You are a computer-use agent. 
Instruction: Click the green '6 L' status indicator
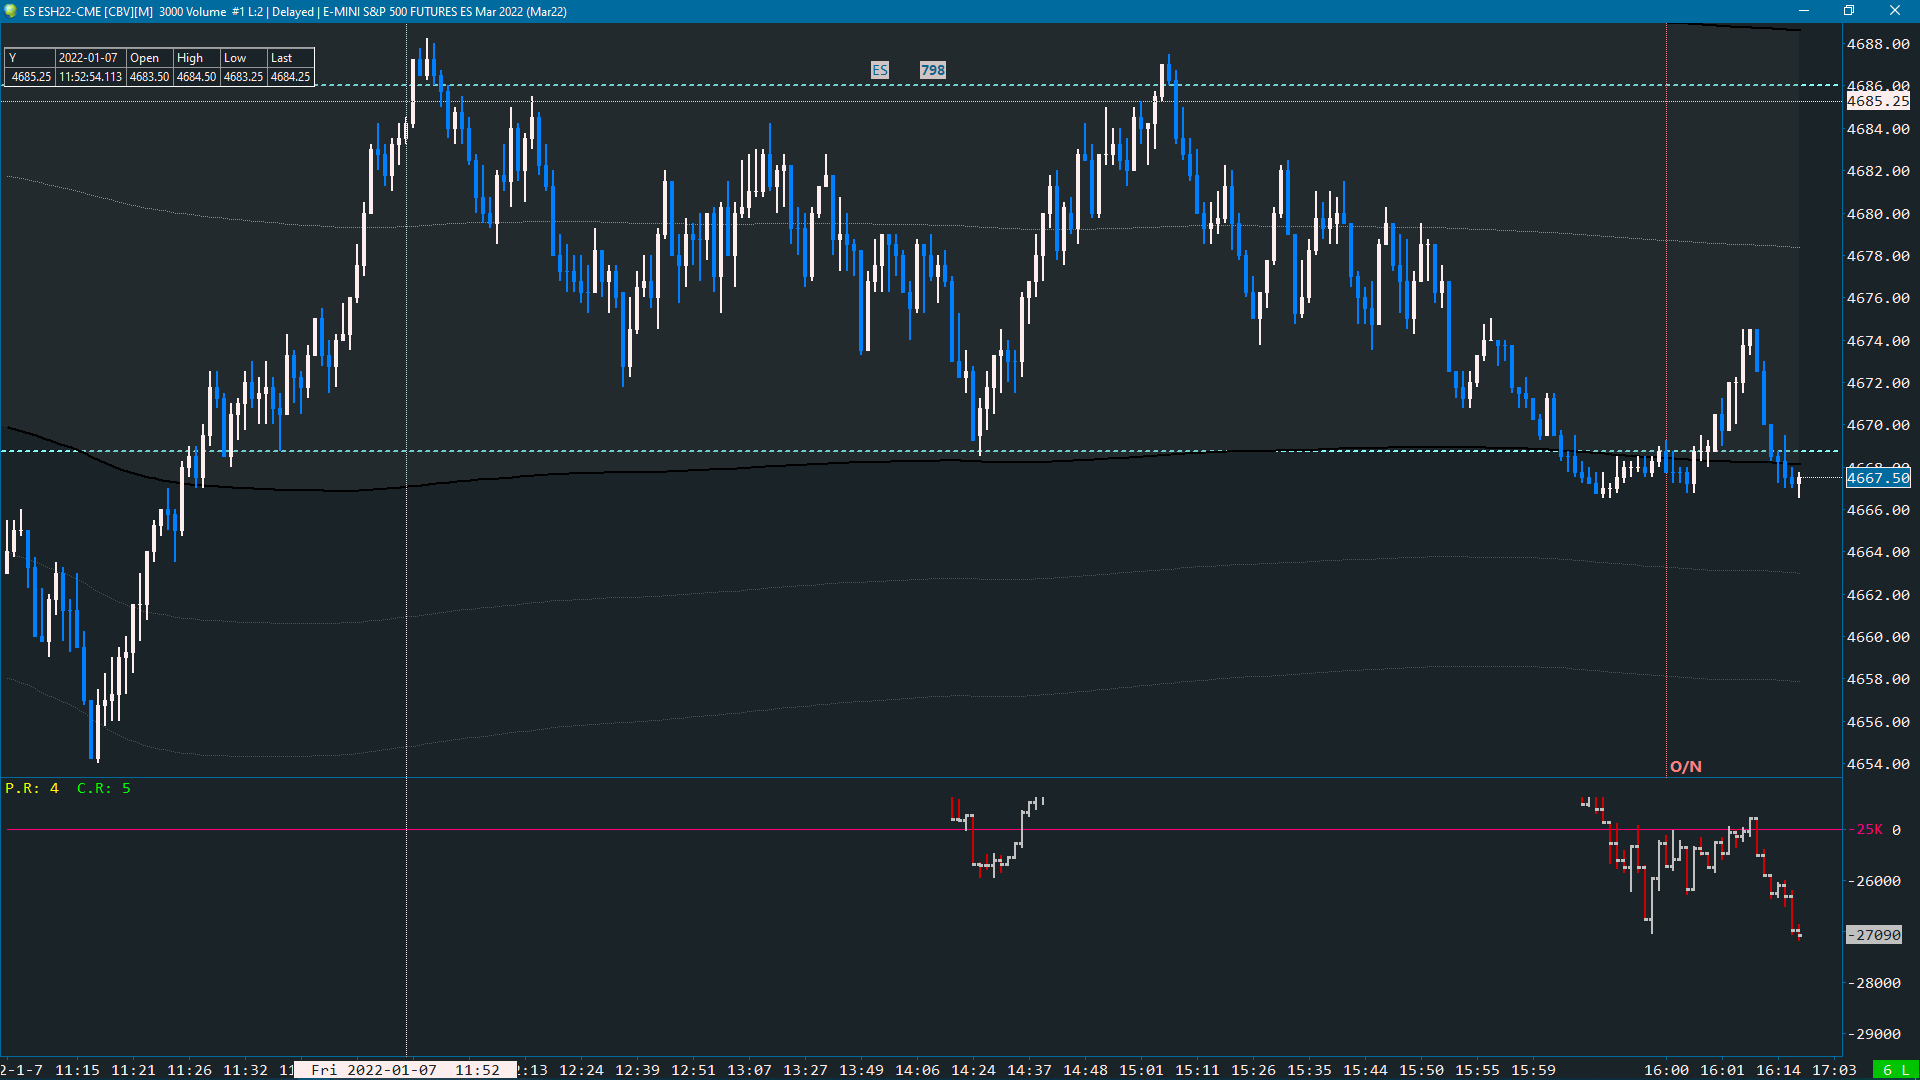(x=1894, y=1070)
